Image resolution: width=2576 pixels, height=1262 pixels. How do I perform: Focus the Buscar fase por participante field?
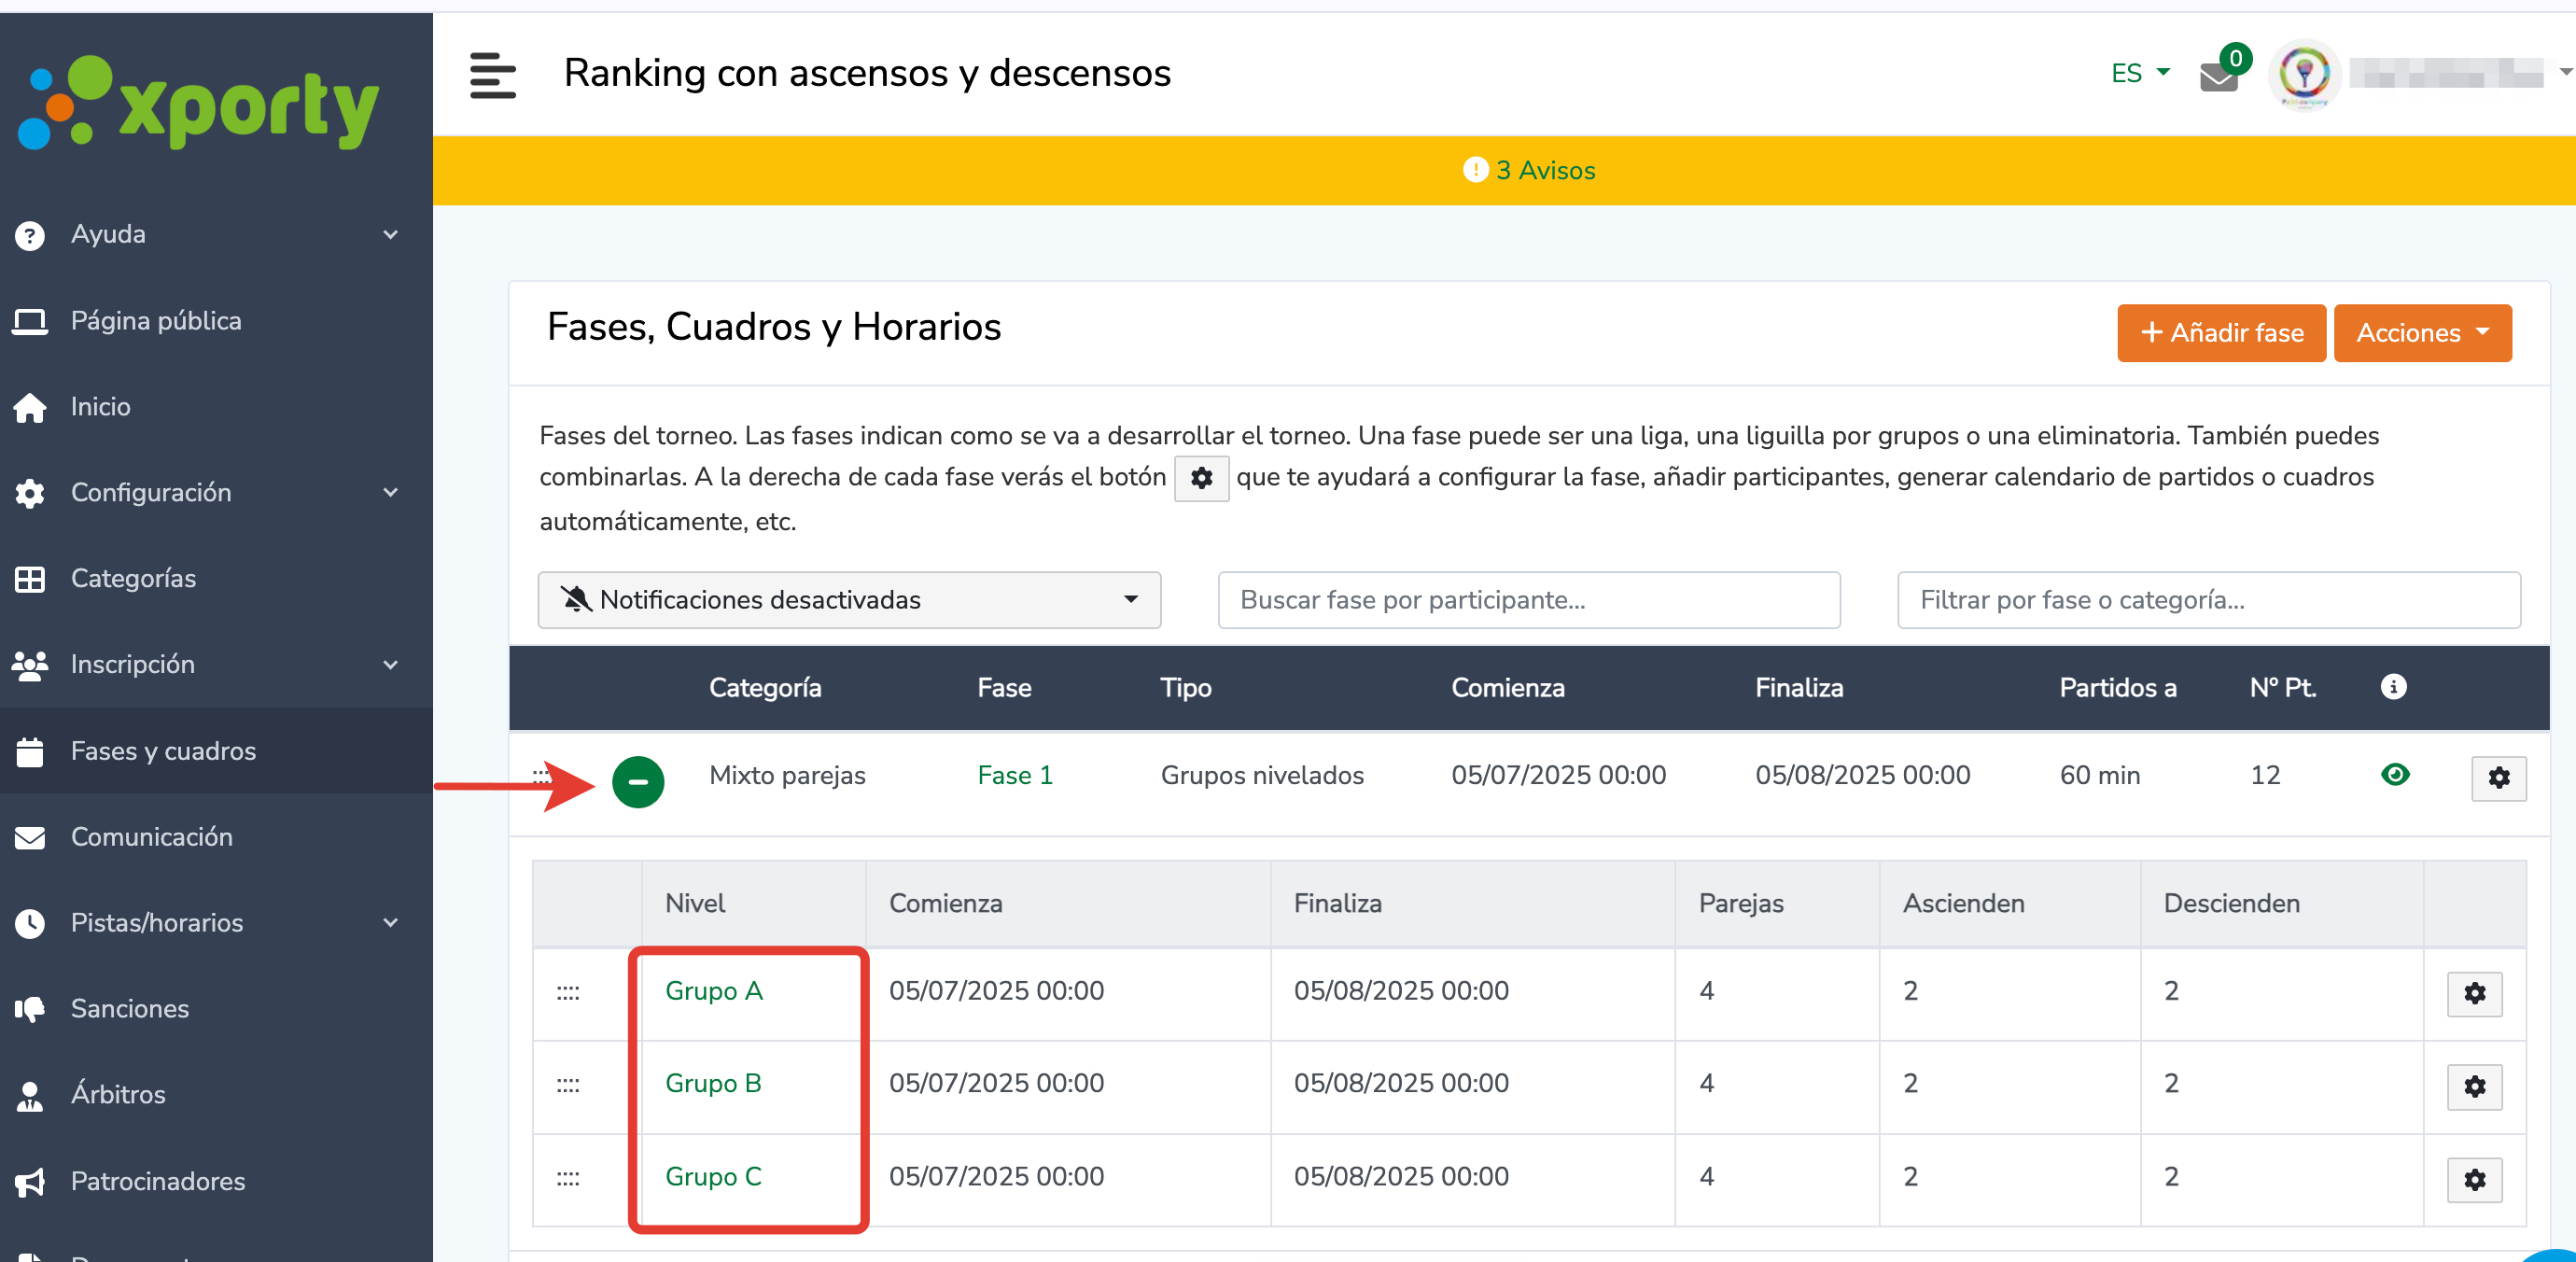coord(1528,600)
